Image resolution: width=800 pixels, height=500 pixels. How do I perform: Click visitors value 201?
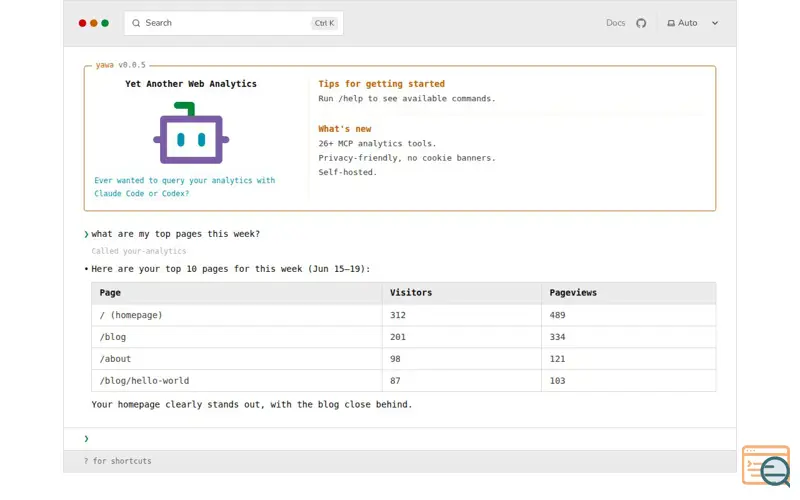click(x=398, y=337)
